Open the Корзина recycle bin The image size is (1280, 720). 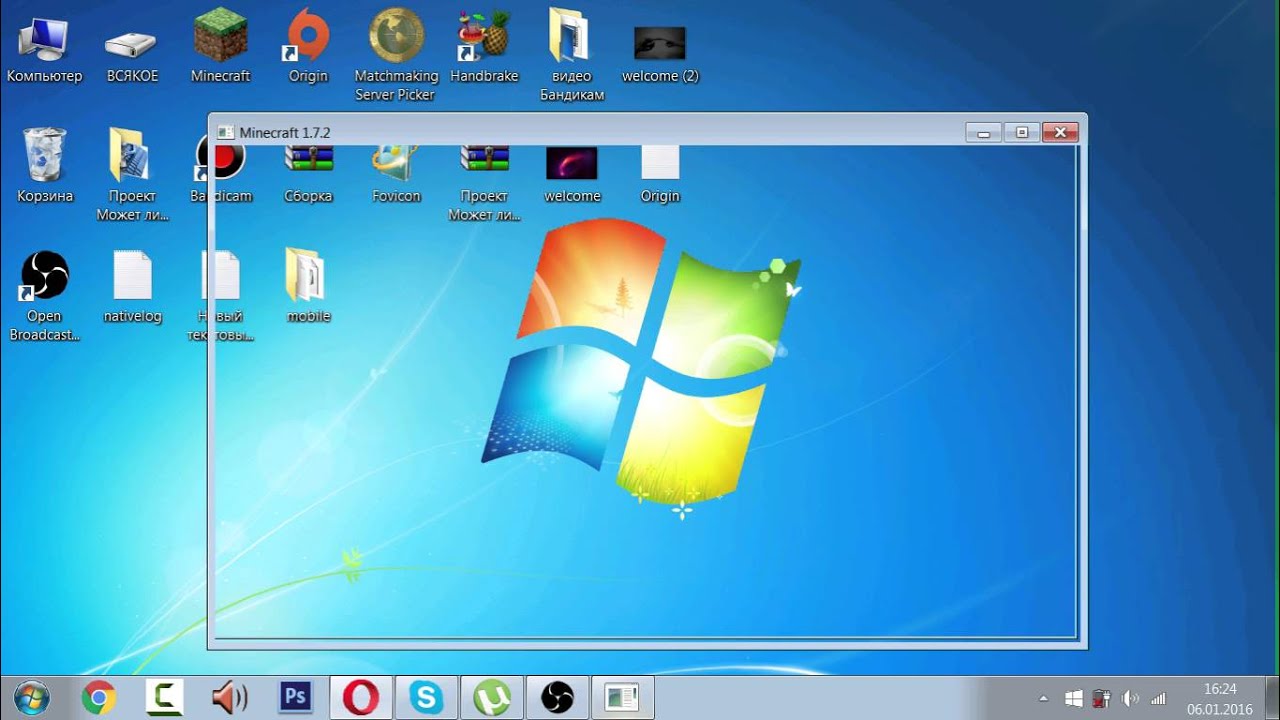(x=45, y=165)
